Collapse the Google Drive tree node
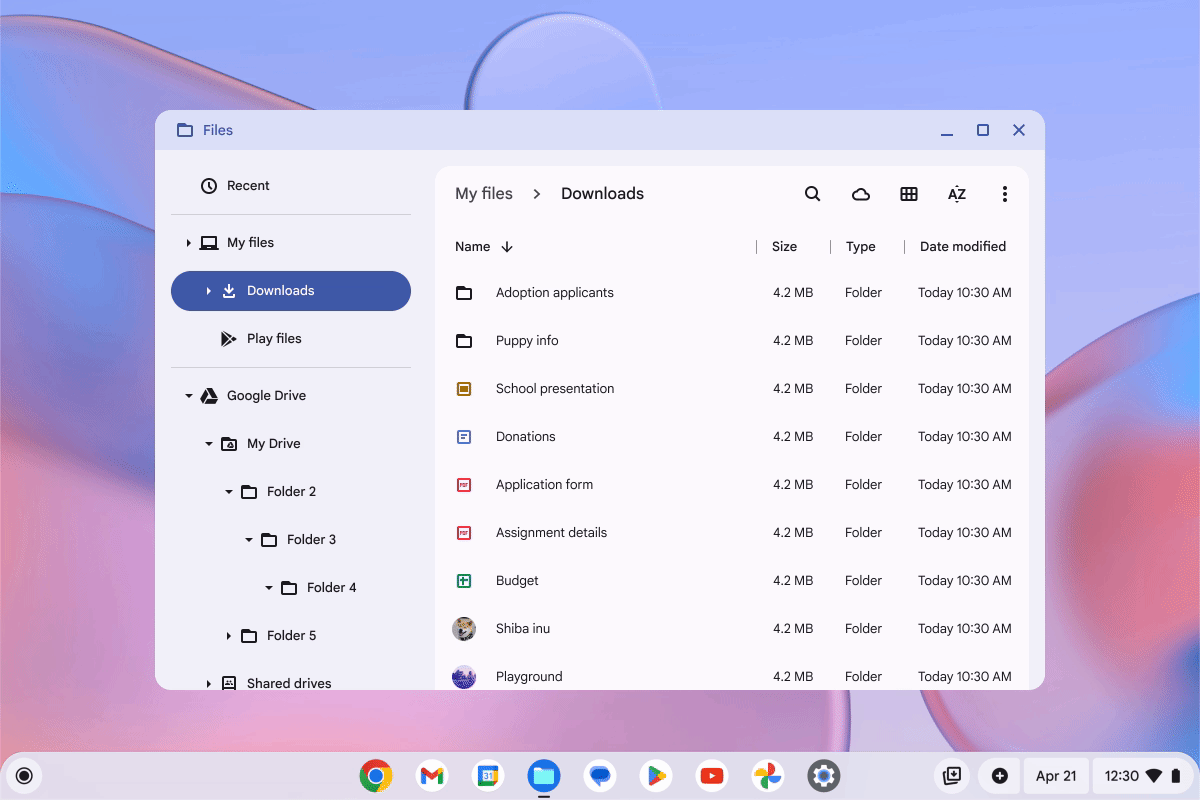This screenshot has width=1200, height=800. 188,396
